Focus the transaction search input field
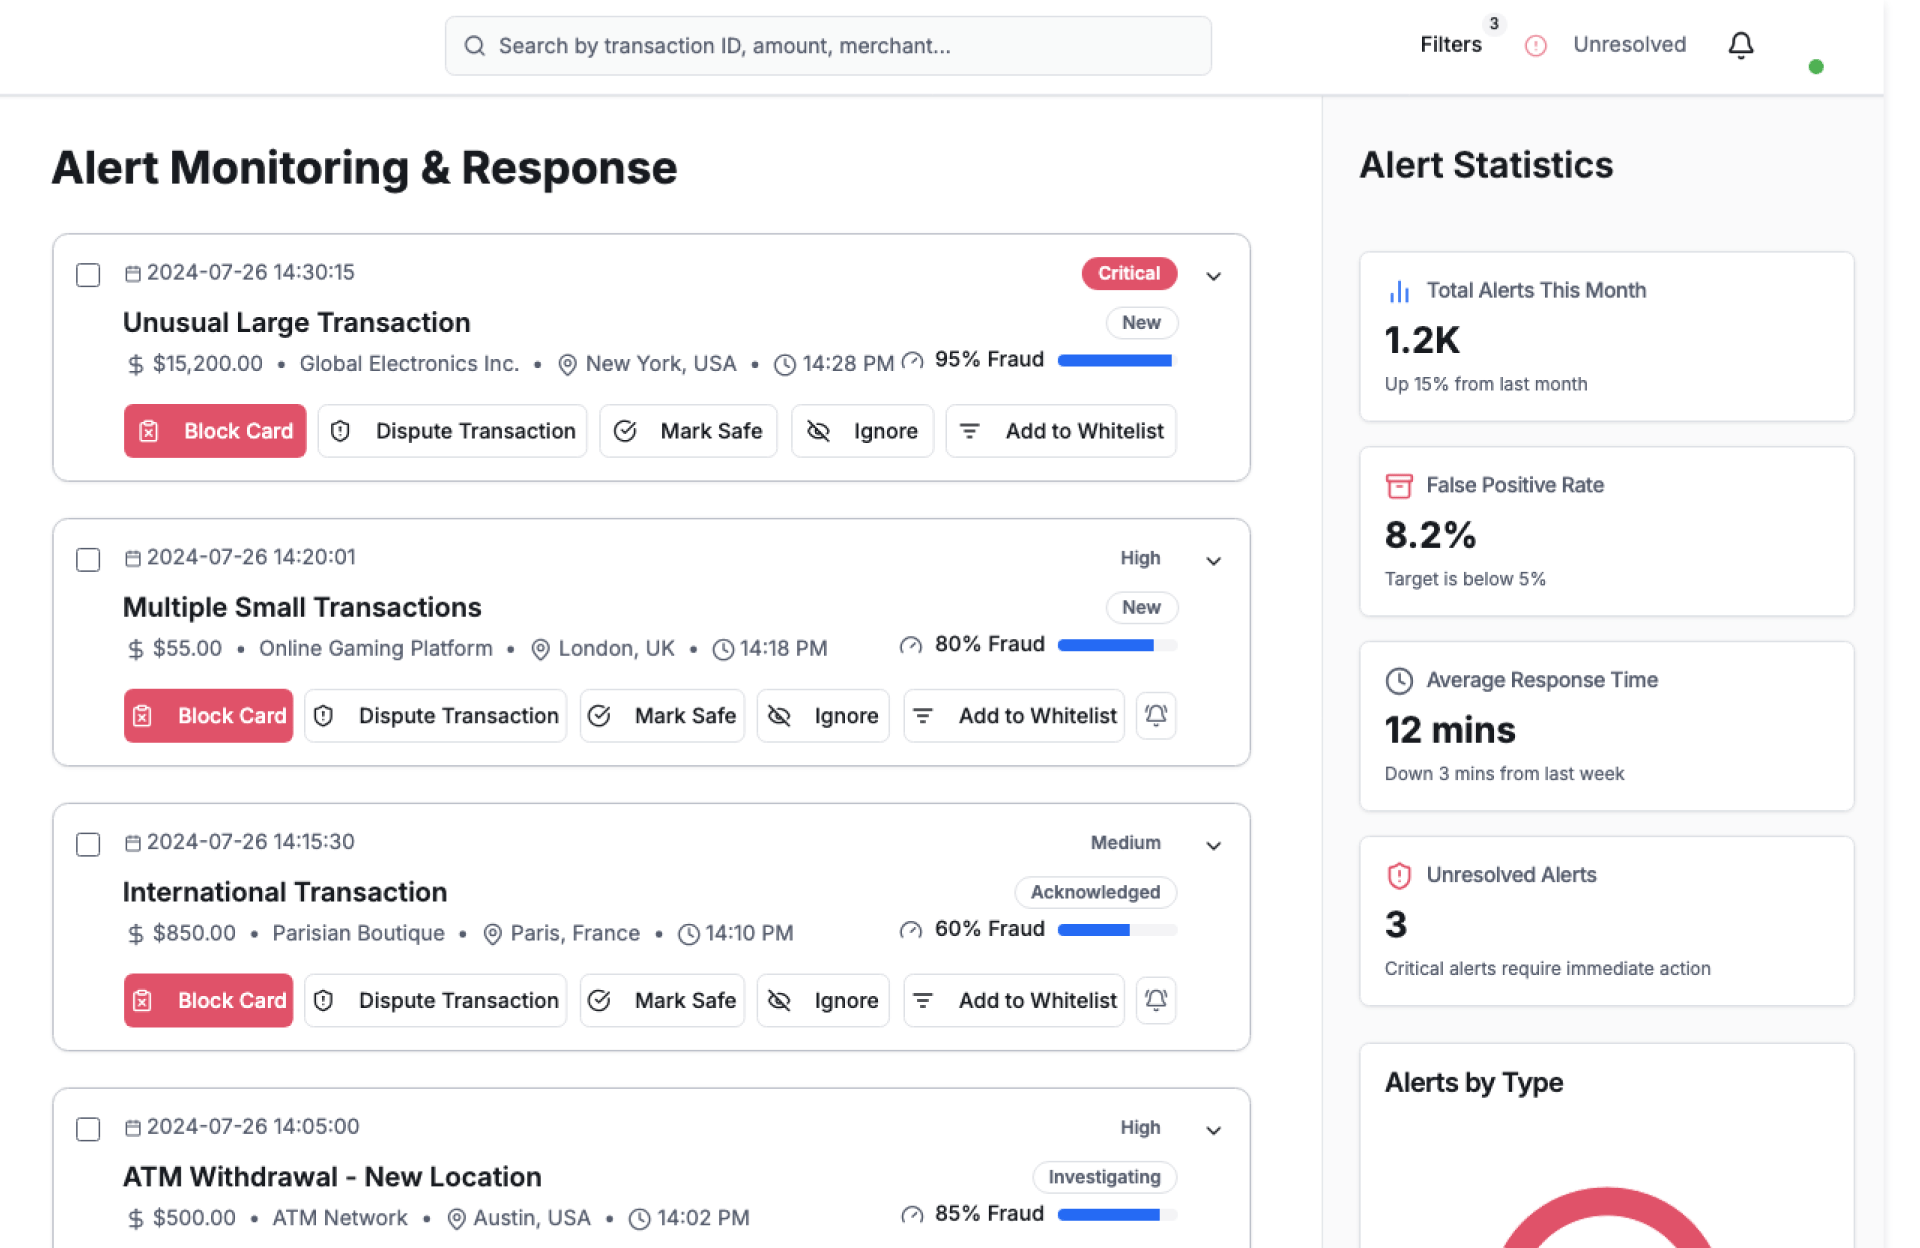Viewport: 1920px width, 1248px height. tap(830, 46)
